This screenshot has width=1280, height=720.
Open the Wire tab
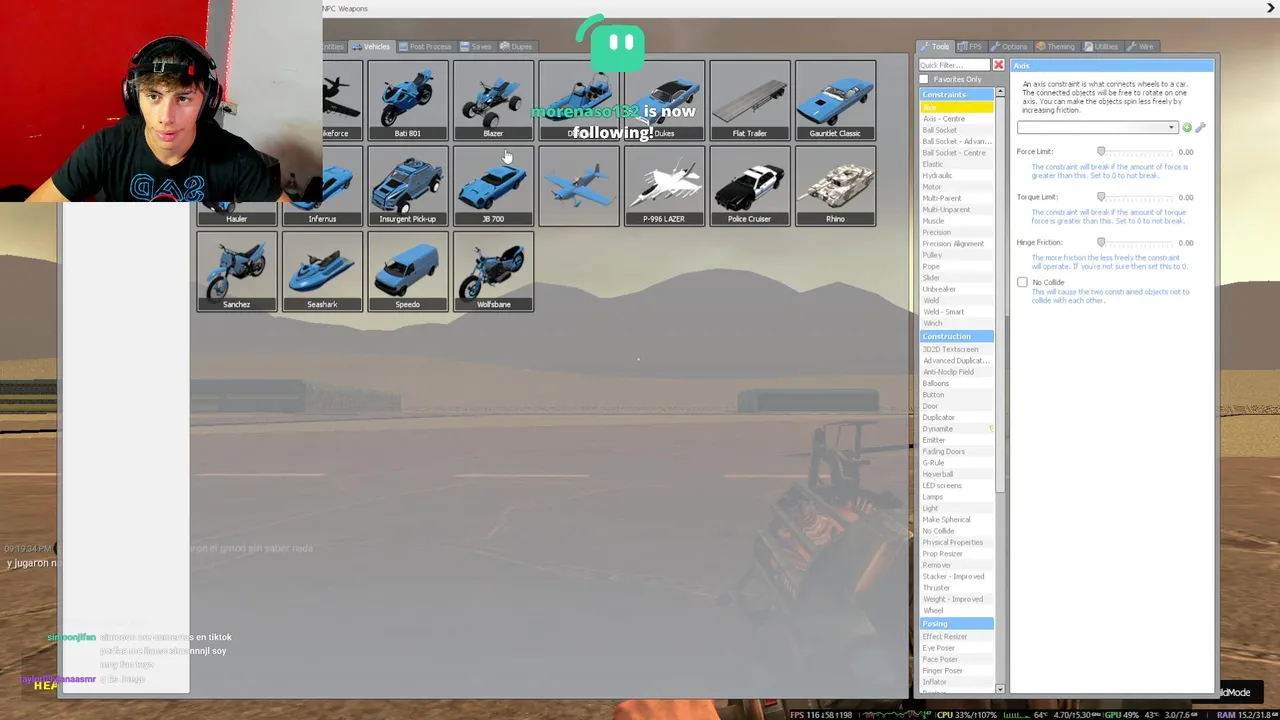[x=1140, y=46]
